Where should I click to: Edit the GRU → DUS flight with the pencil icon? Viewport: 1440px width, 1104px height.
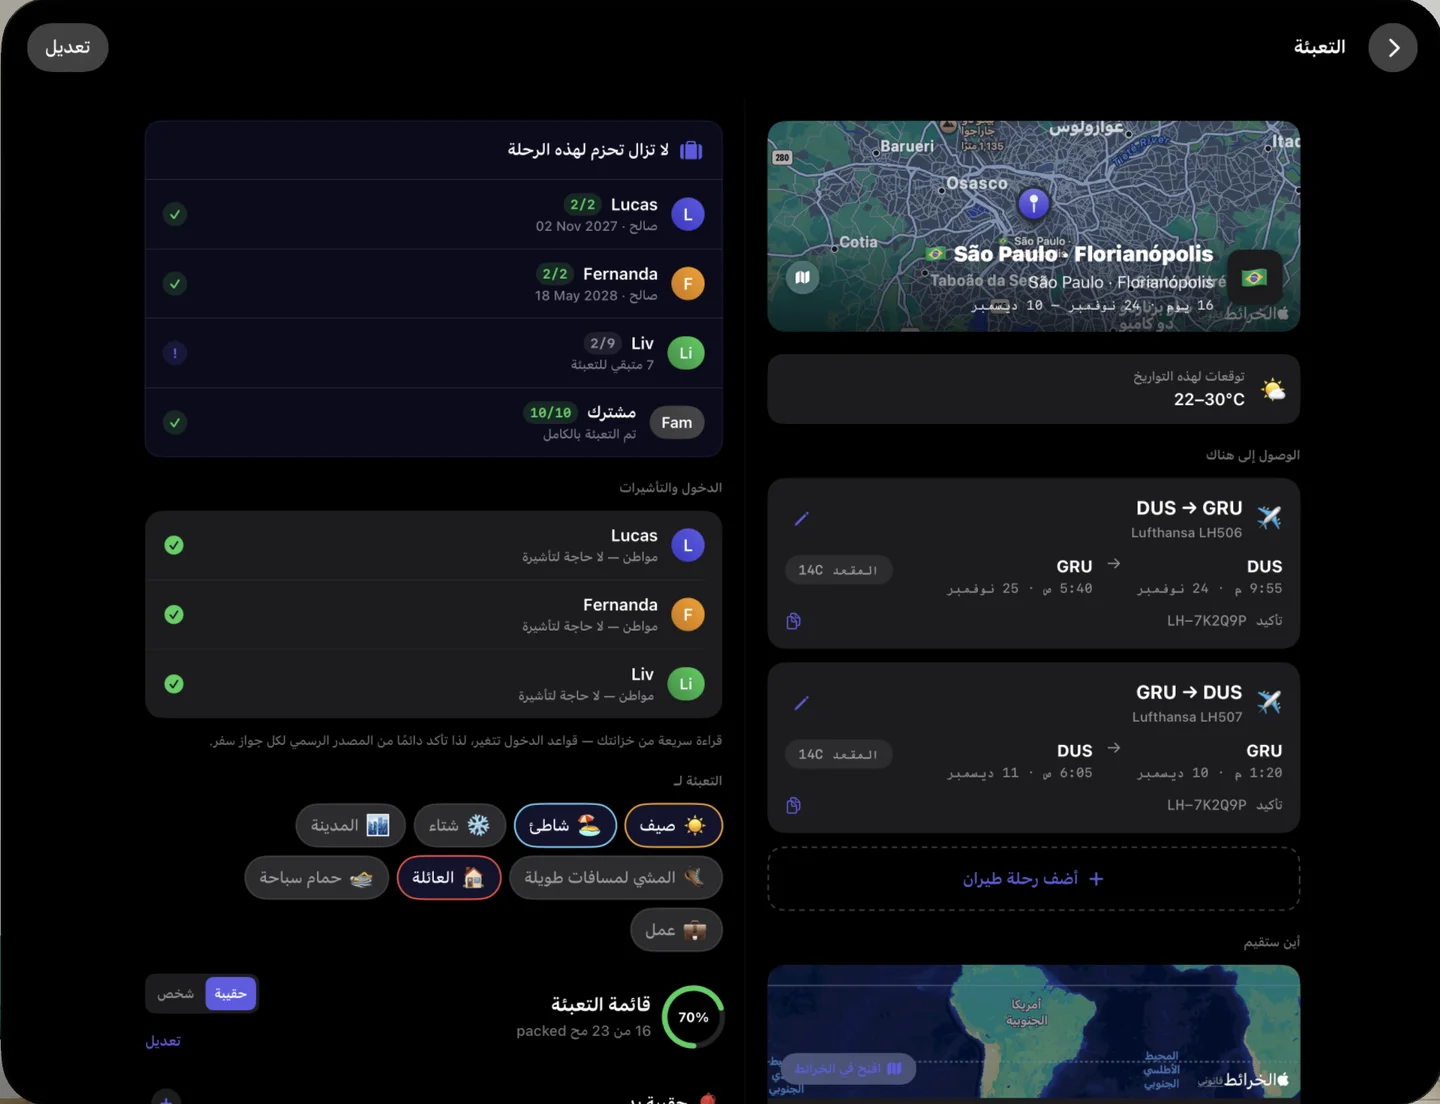(801, 703)
